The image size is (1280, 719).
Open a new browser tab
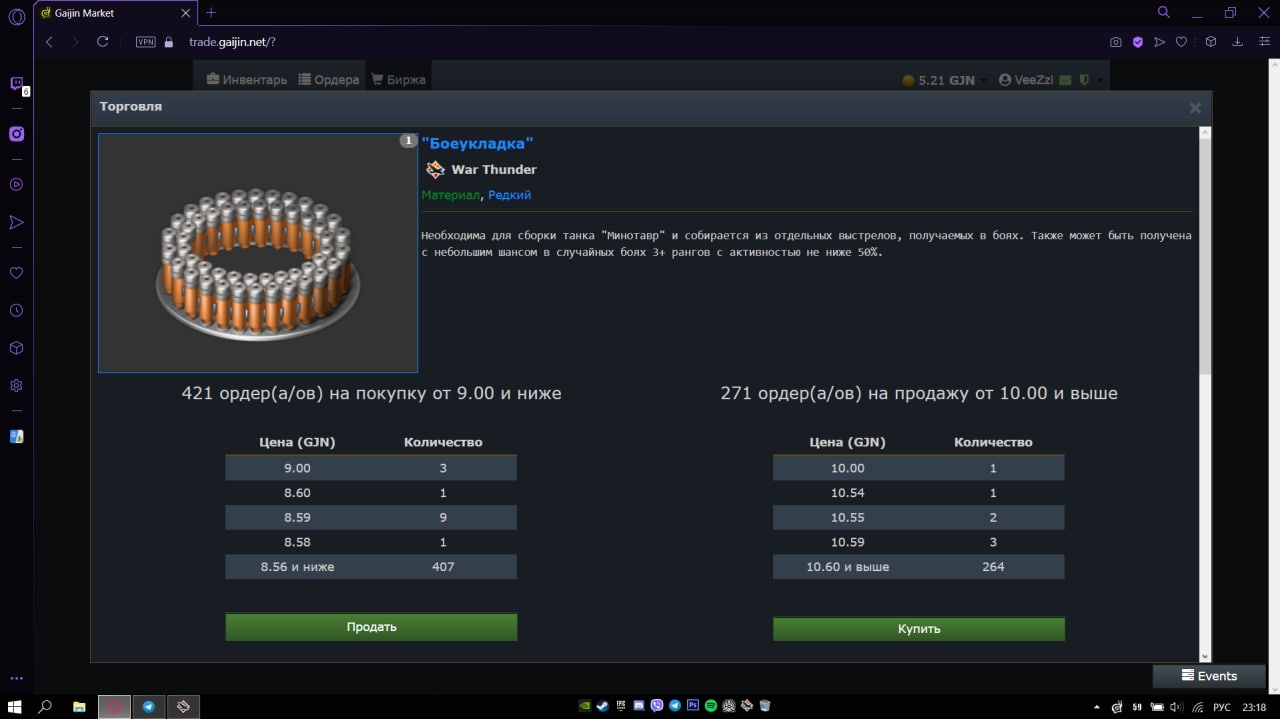[x=211, y=13]
